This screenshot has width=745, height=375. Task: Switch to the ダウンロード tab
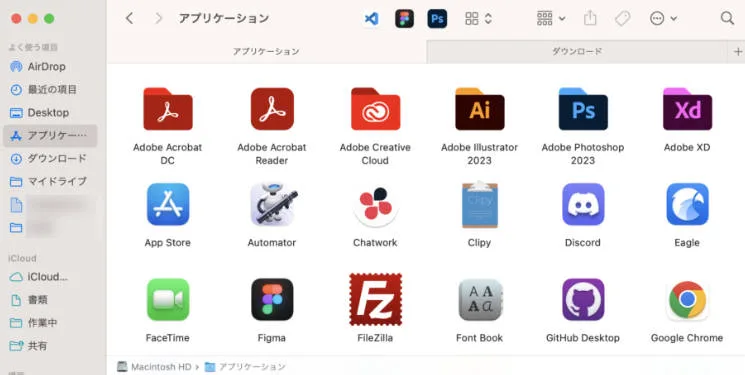click(x=577, y=51)
